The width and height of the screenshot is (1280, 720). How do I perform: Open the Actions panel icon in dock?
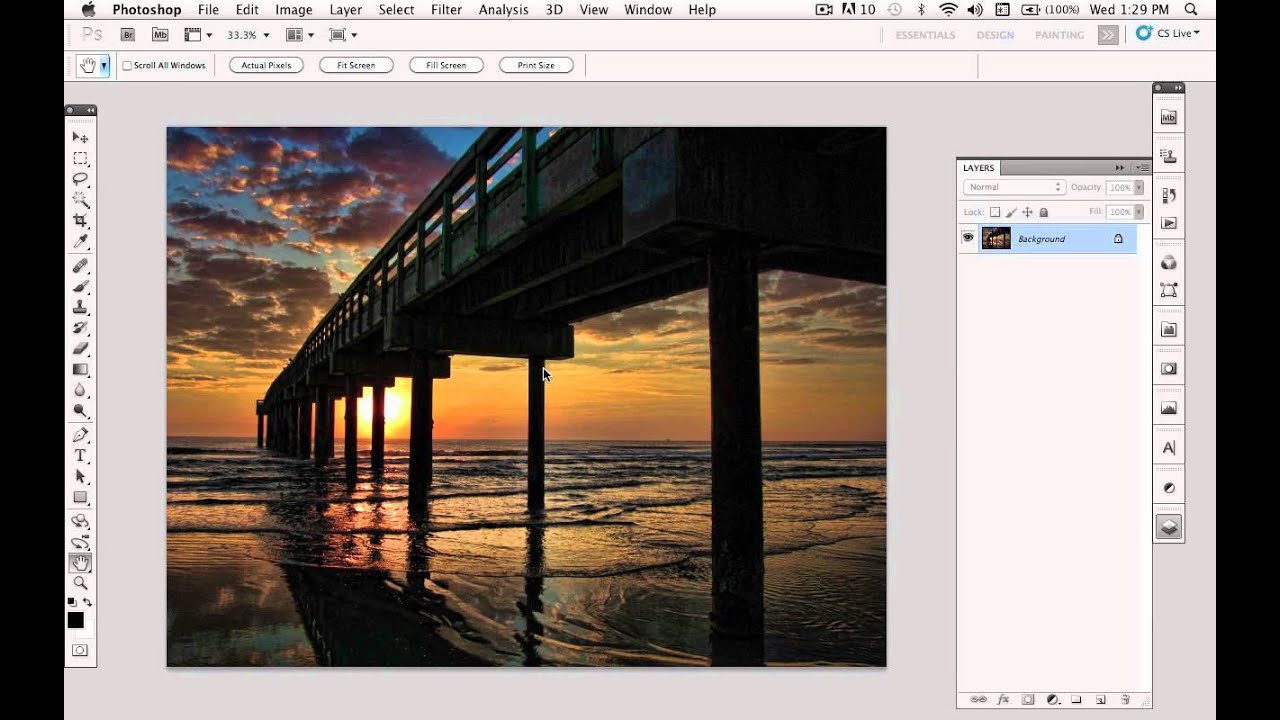pyautogui.click(x=1169, y=223)
